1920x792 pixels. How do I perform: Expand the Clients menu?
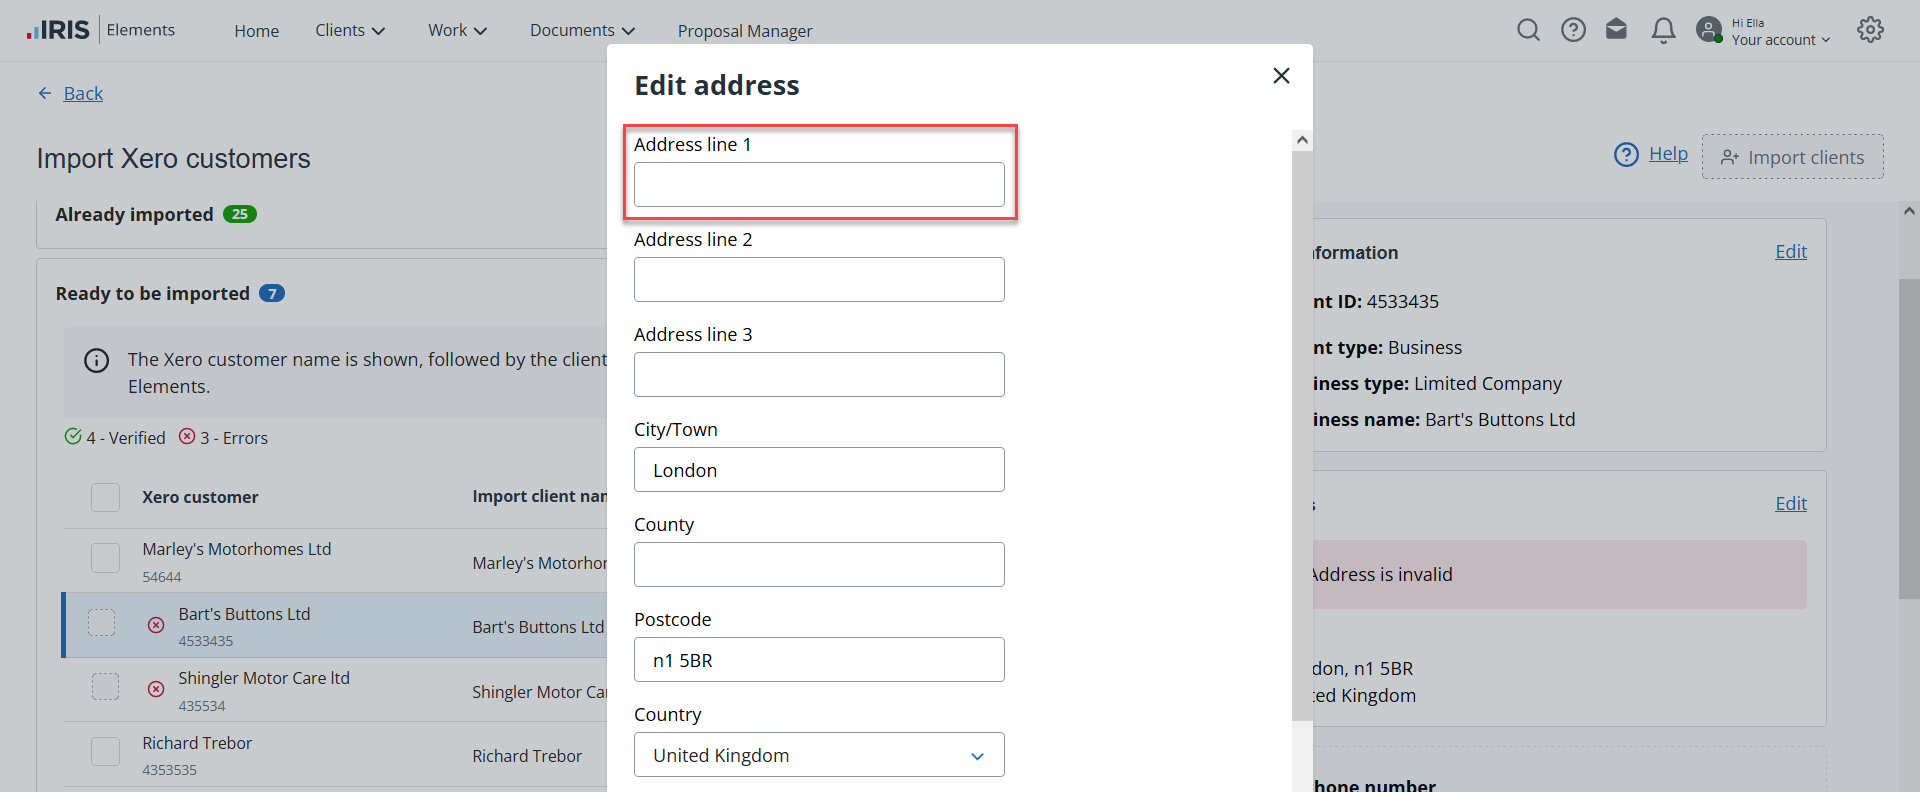point(350,31)
